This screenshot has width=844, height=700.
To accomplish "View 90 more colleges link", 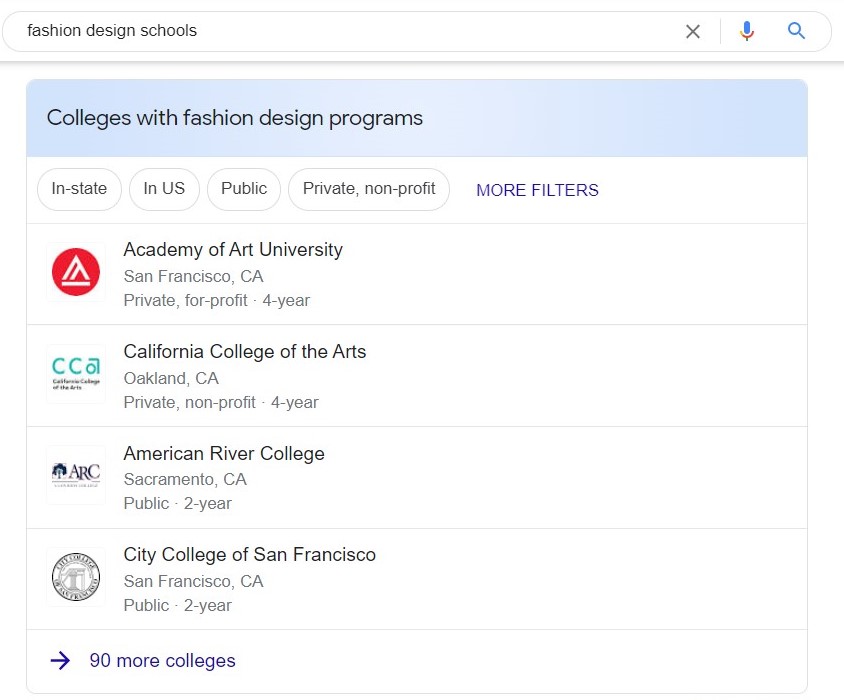I will 162,661.
